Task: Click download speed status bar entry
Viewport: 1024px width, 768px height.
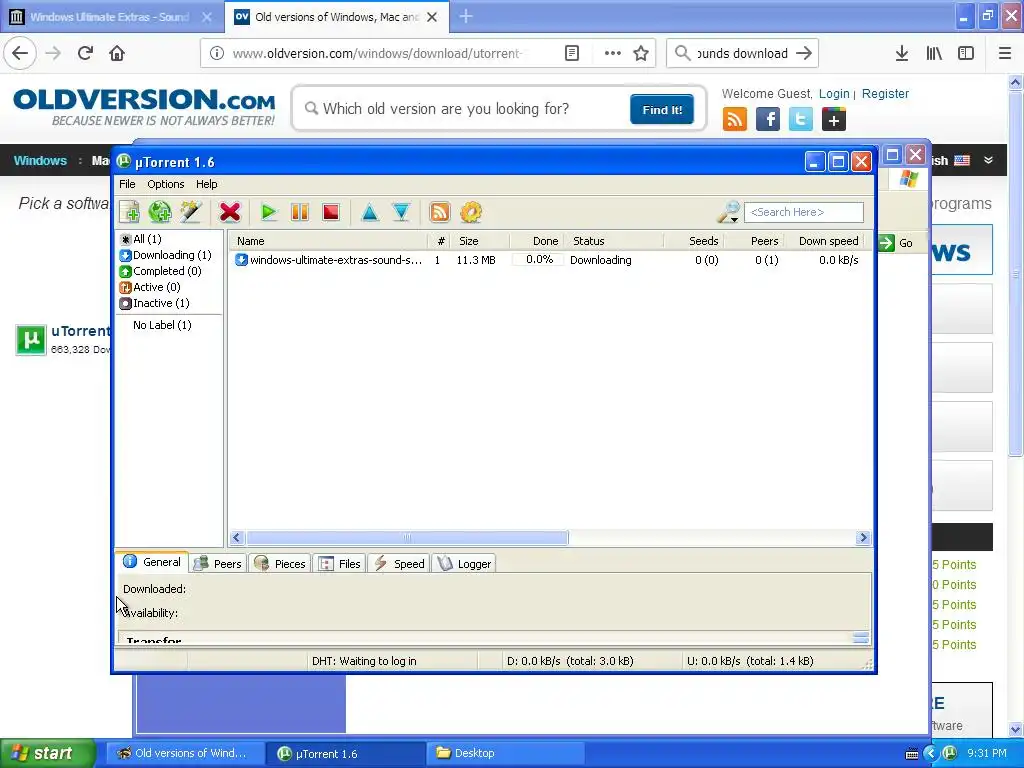Action: click(x=570, y=661)
